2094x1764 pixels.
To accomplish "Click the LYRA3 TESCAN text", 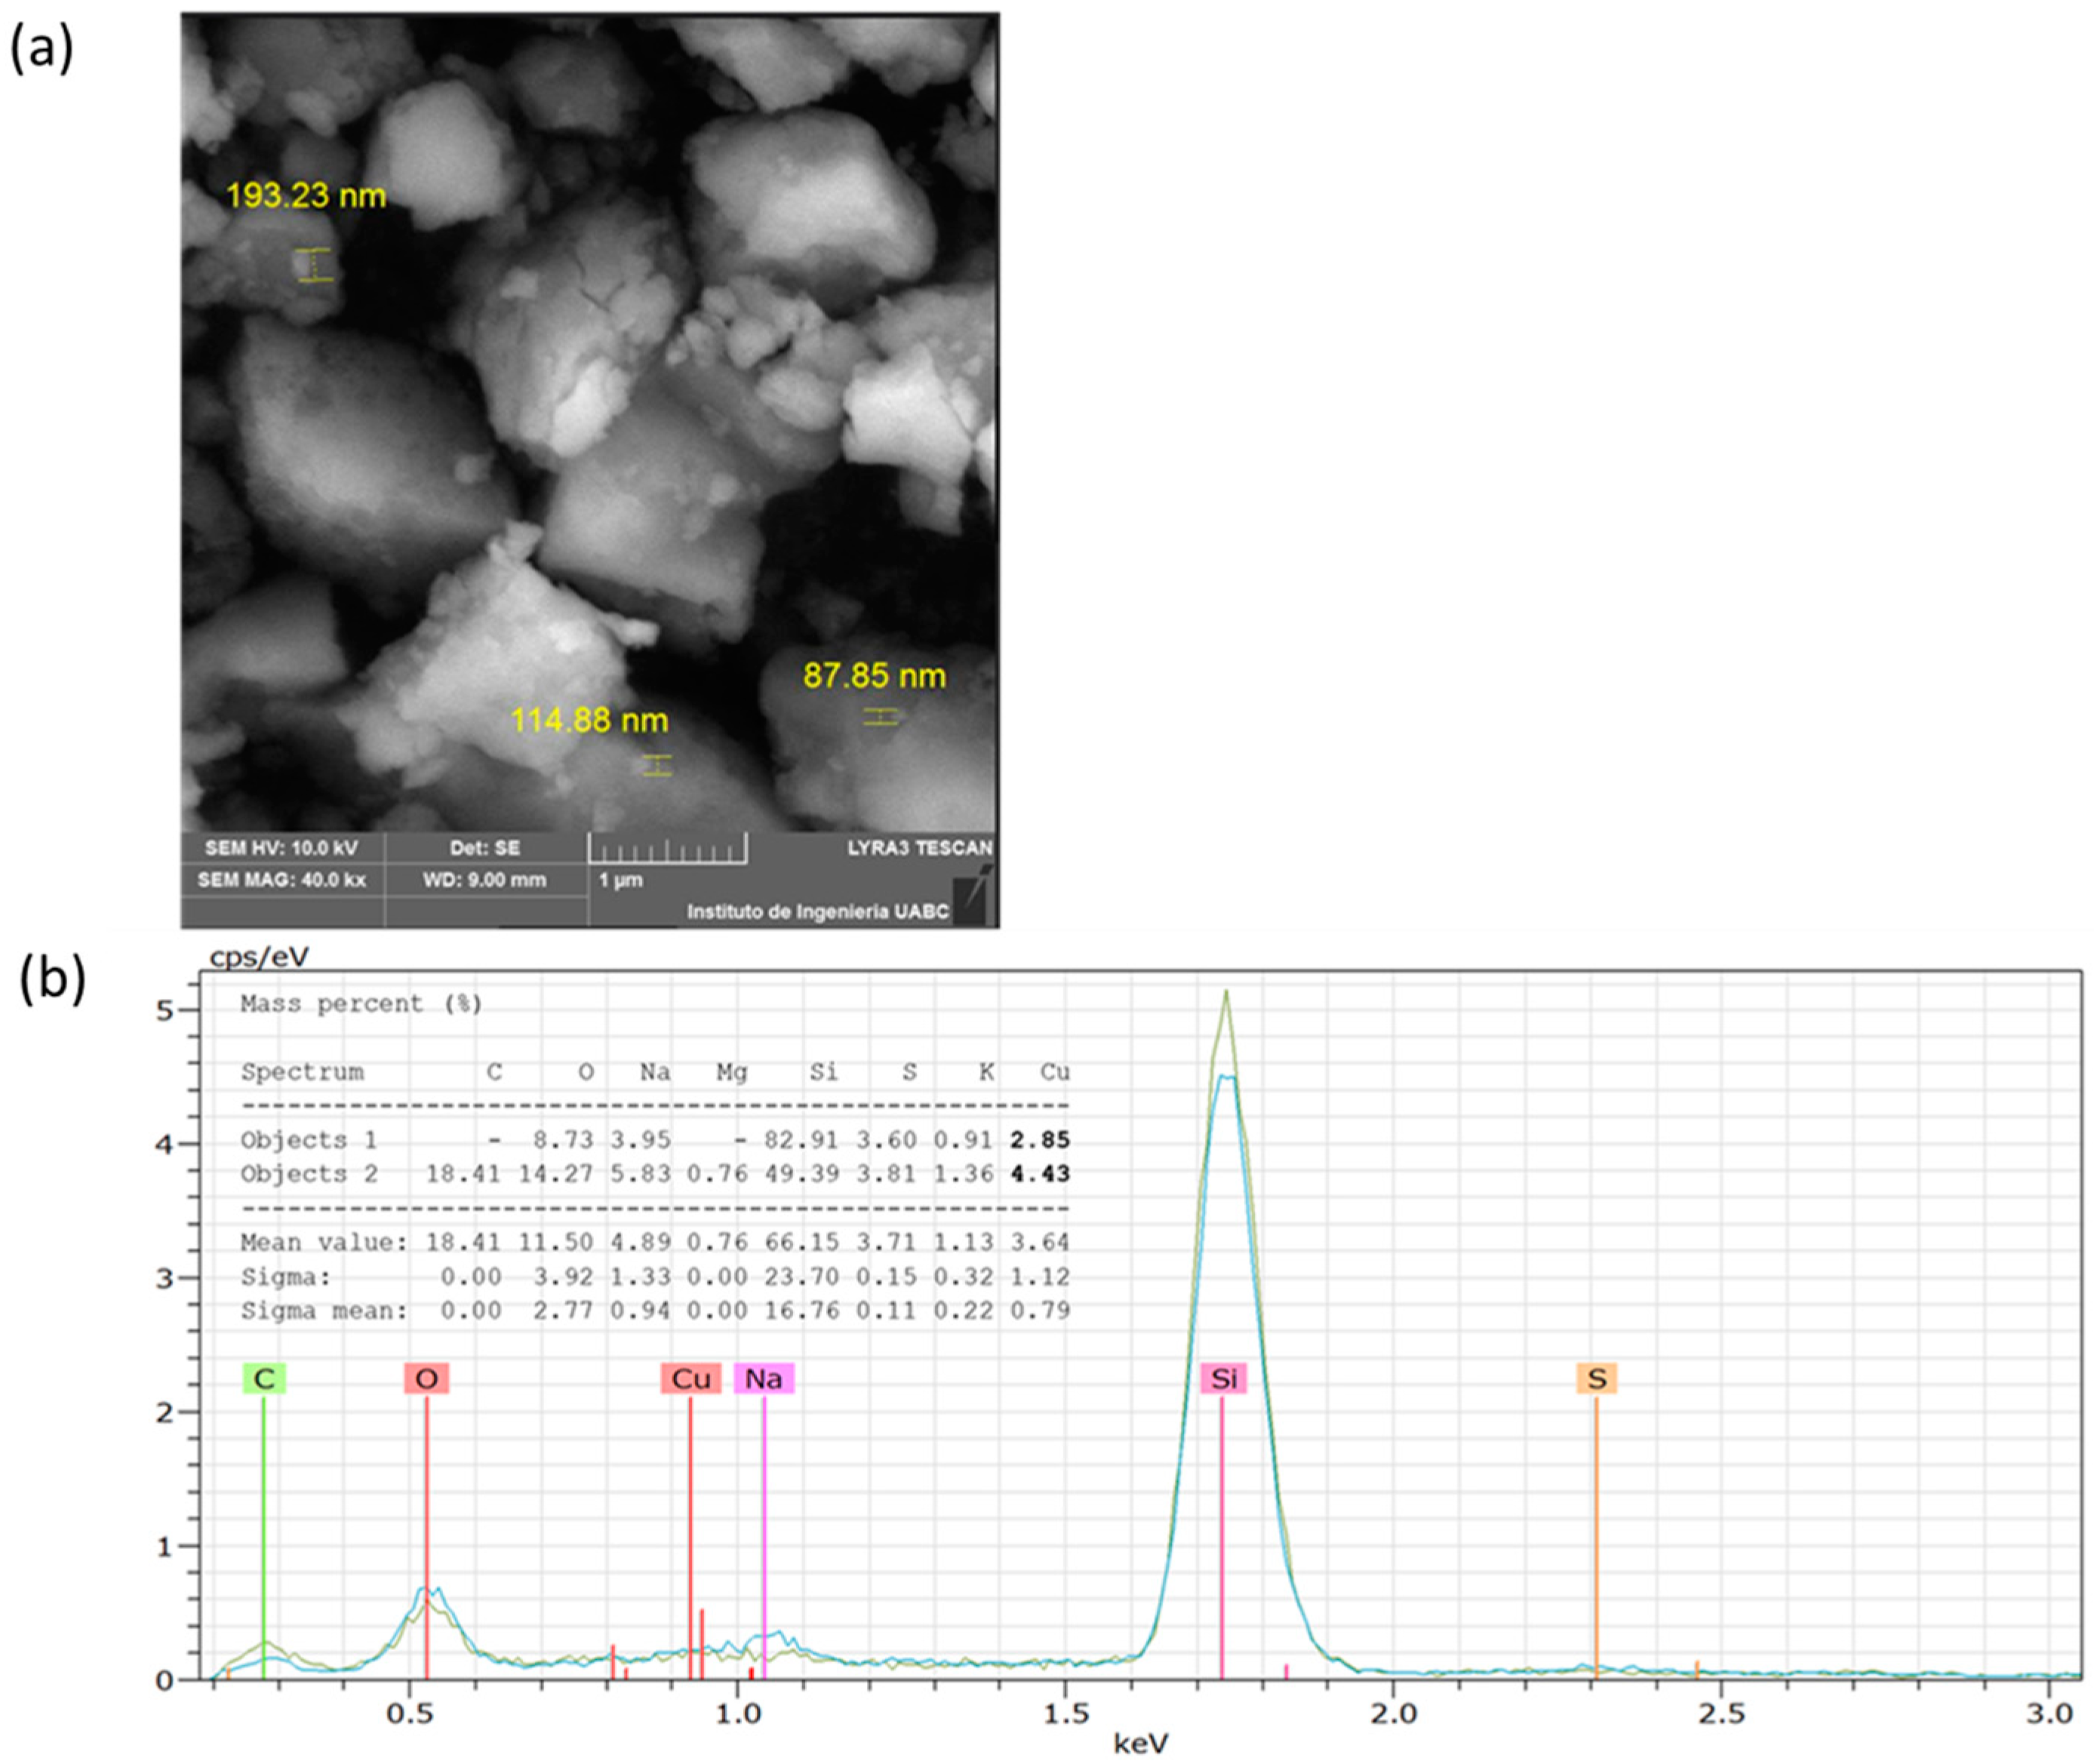I will click(919, 848).
